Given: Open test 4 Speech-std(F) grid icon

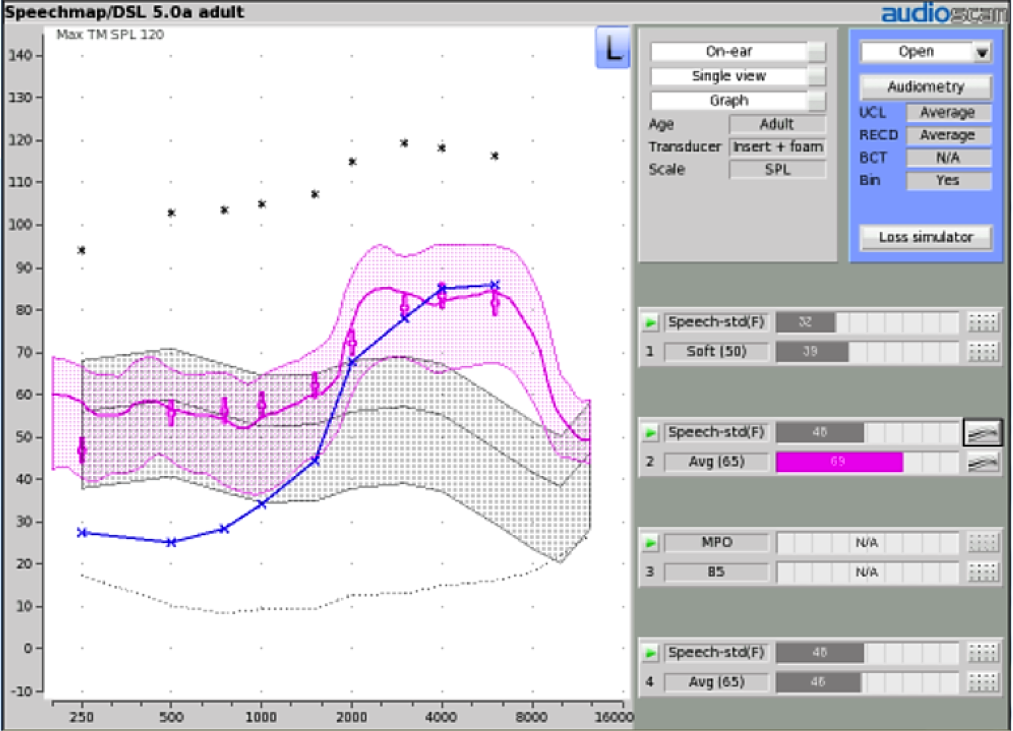Looking at the screenshot, I should (983, 653).
